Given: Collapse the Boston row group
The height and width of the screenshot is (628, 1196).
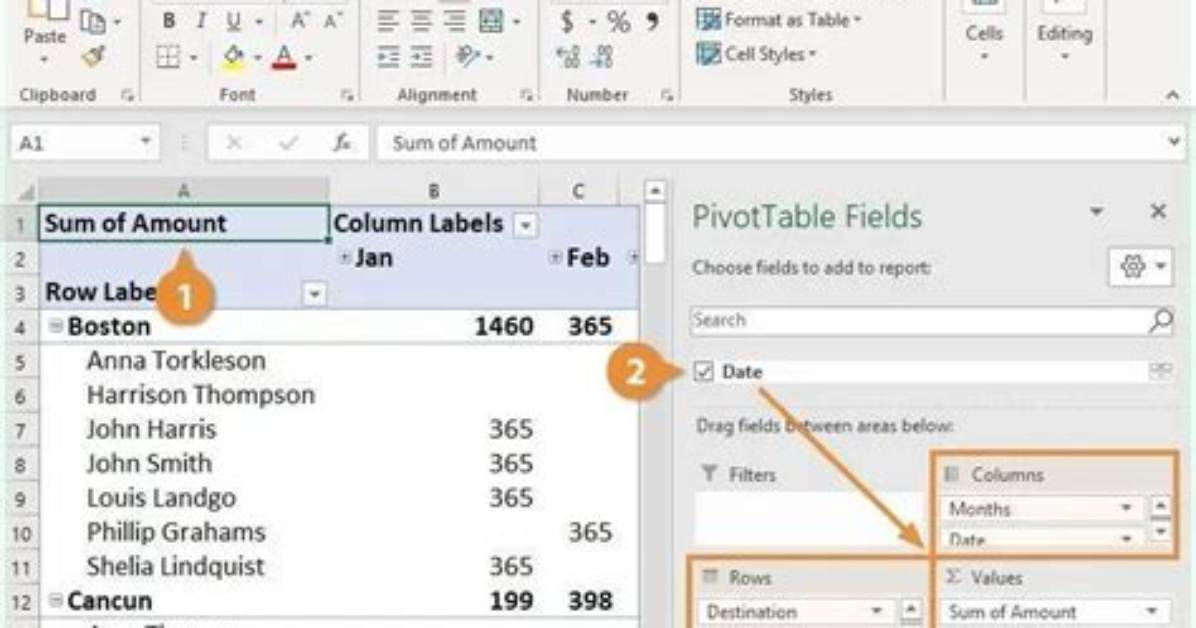Looking at the screenshot, I should pos(56,326).
